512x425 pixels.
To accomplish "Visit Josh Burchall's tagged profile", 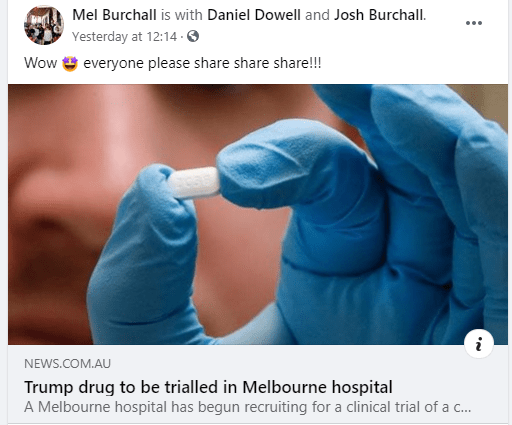I will coord(379,15).
